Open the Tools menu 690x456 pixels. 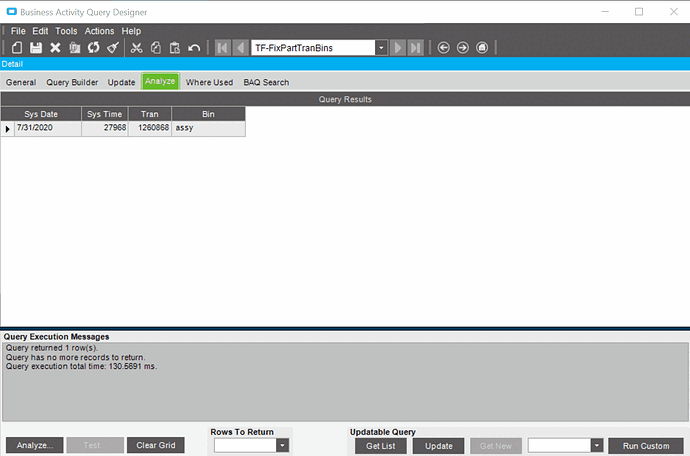[x=66, y=31]
